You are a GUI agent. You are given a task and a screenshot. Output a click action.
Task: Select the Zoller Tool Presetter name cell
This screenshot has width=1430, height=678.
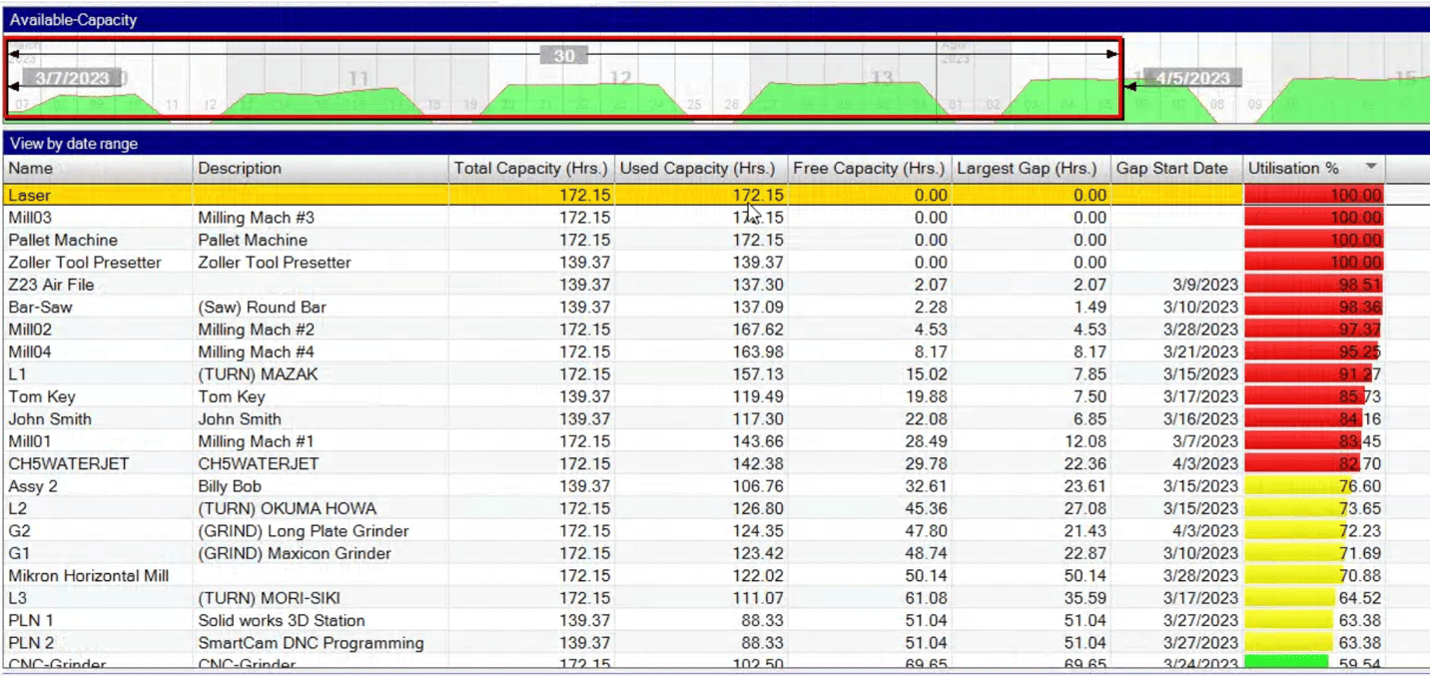pos(84,262)
